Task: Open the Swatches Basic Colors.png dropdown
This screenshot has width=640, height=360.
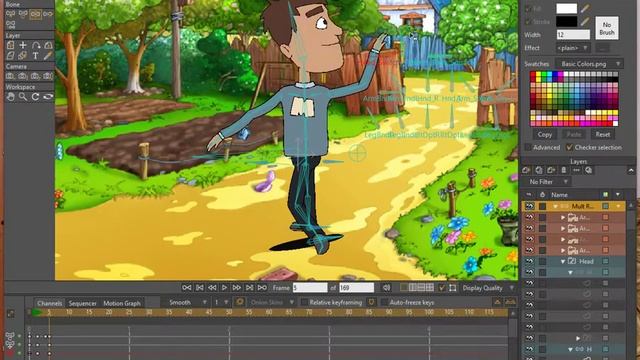Action: [x=589, y=64]
